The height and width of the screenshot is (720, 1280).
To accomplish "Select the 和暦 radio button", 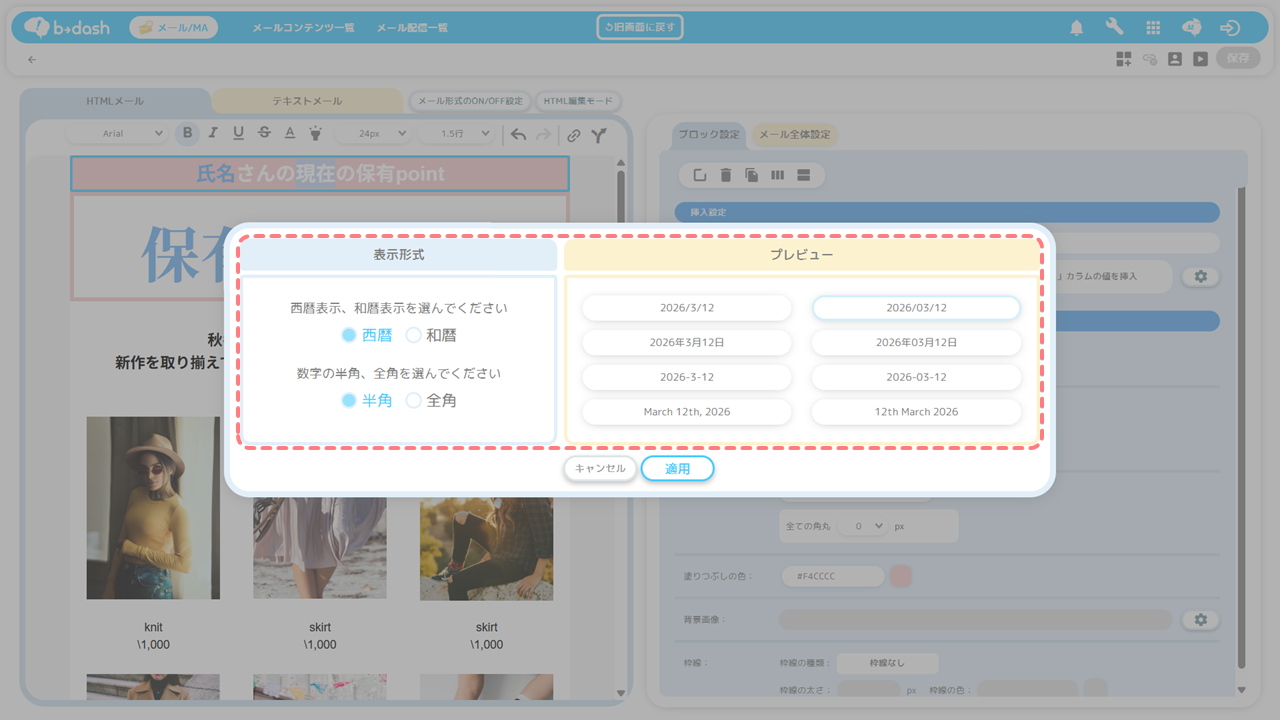I will tap(414, 336).
